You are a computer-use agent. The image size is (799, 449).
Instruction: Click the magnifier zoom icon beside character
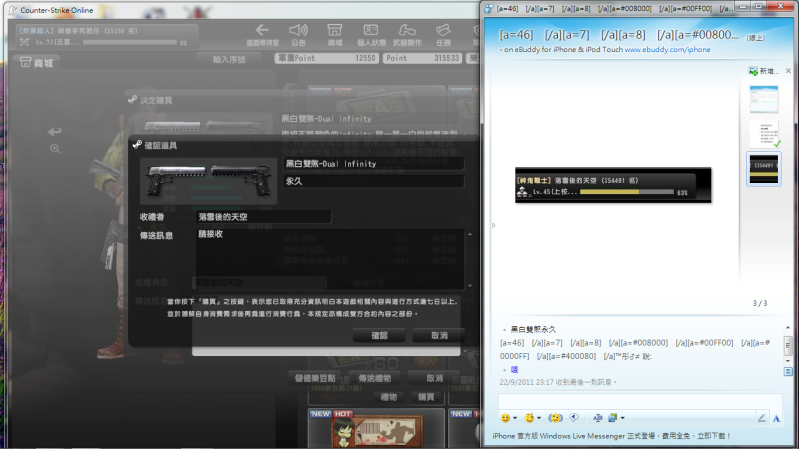(x=55, y=149)
